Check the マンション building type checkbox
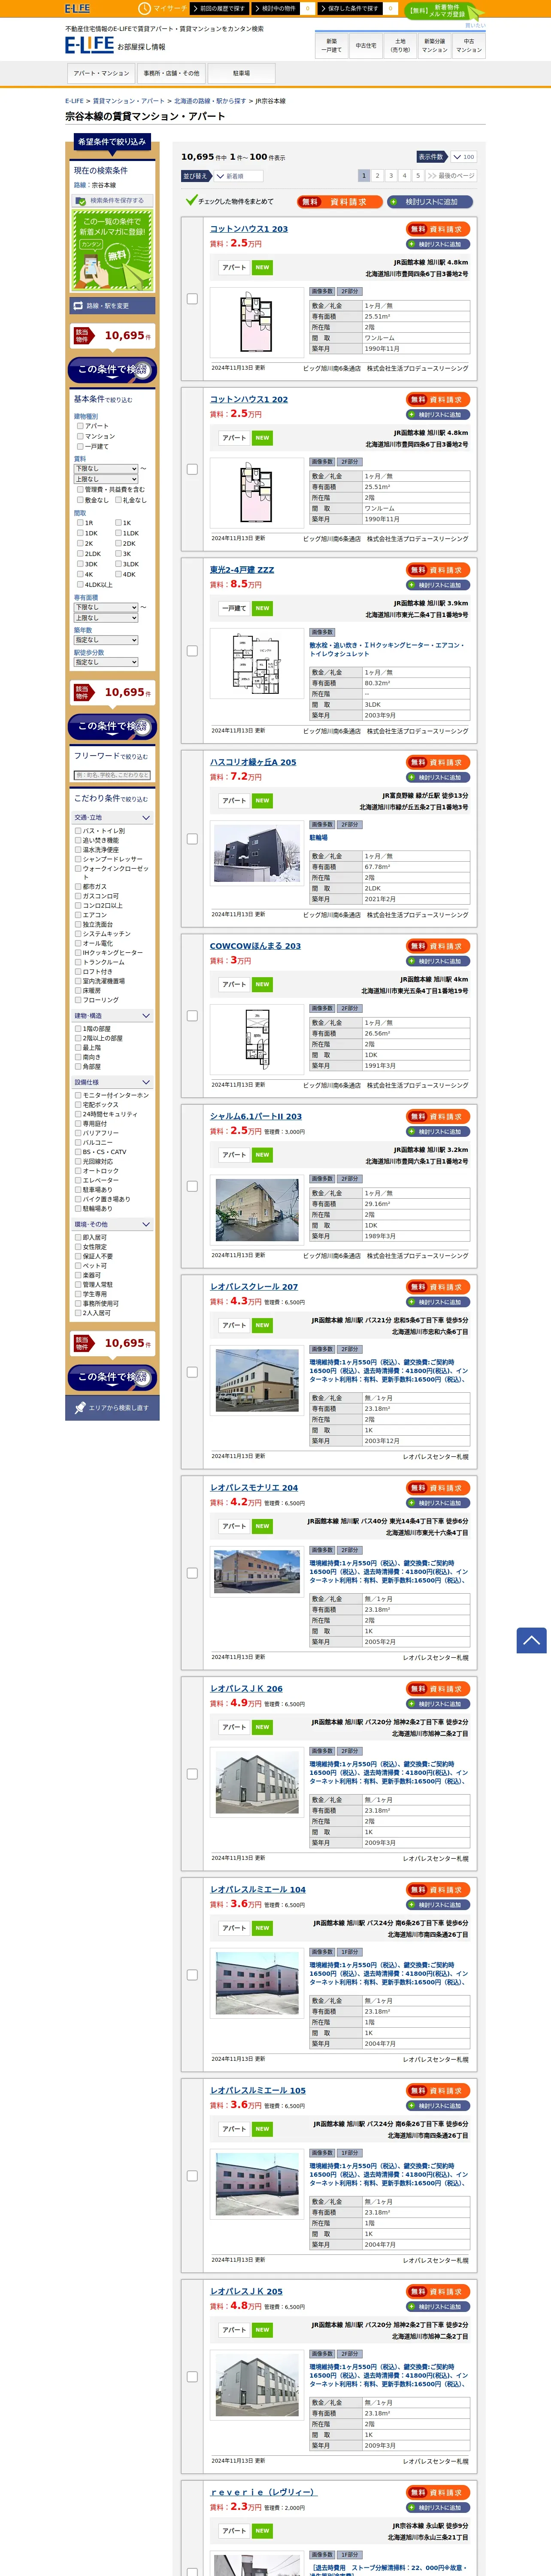 (x=80, y=436)
